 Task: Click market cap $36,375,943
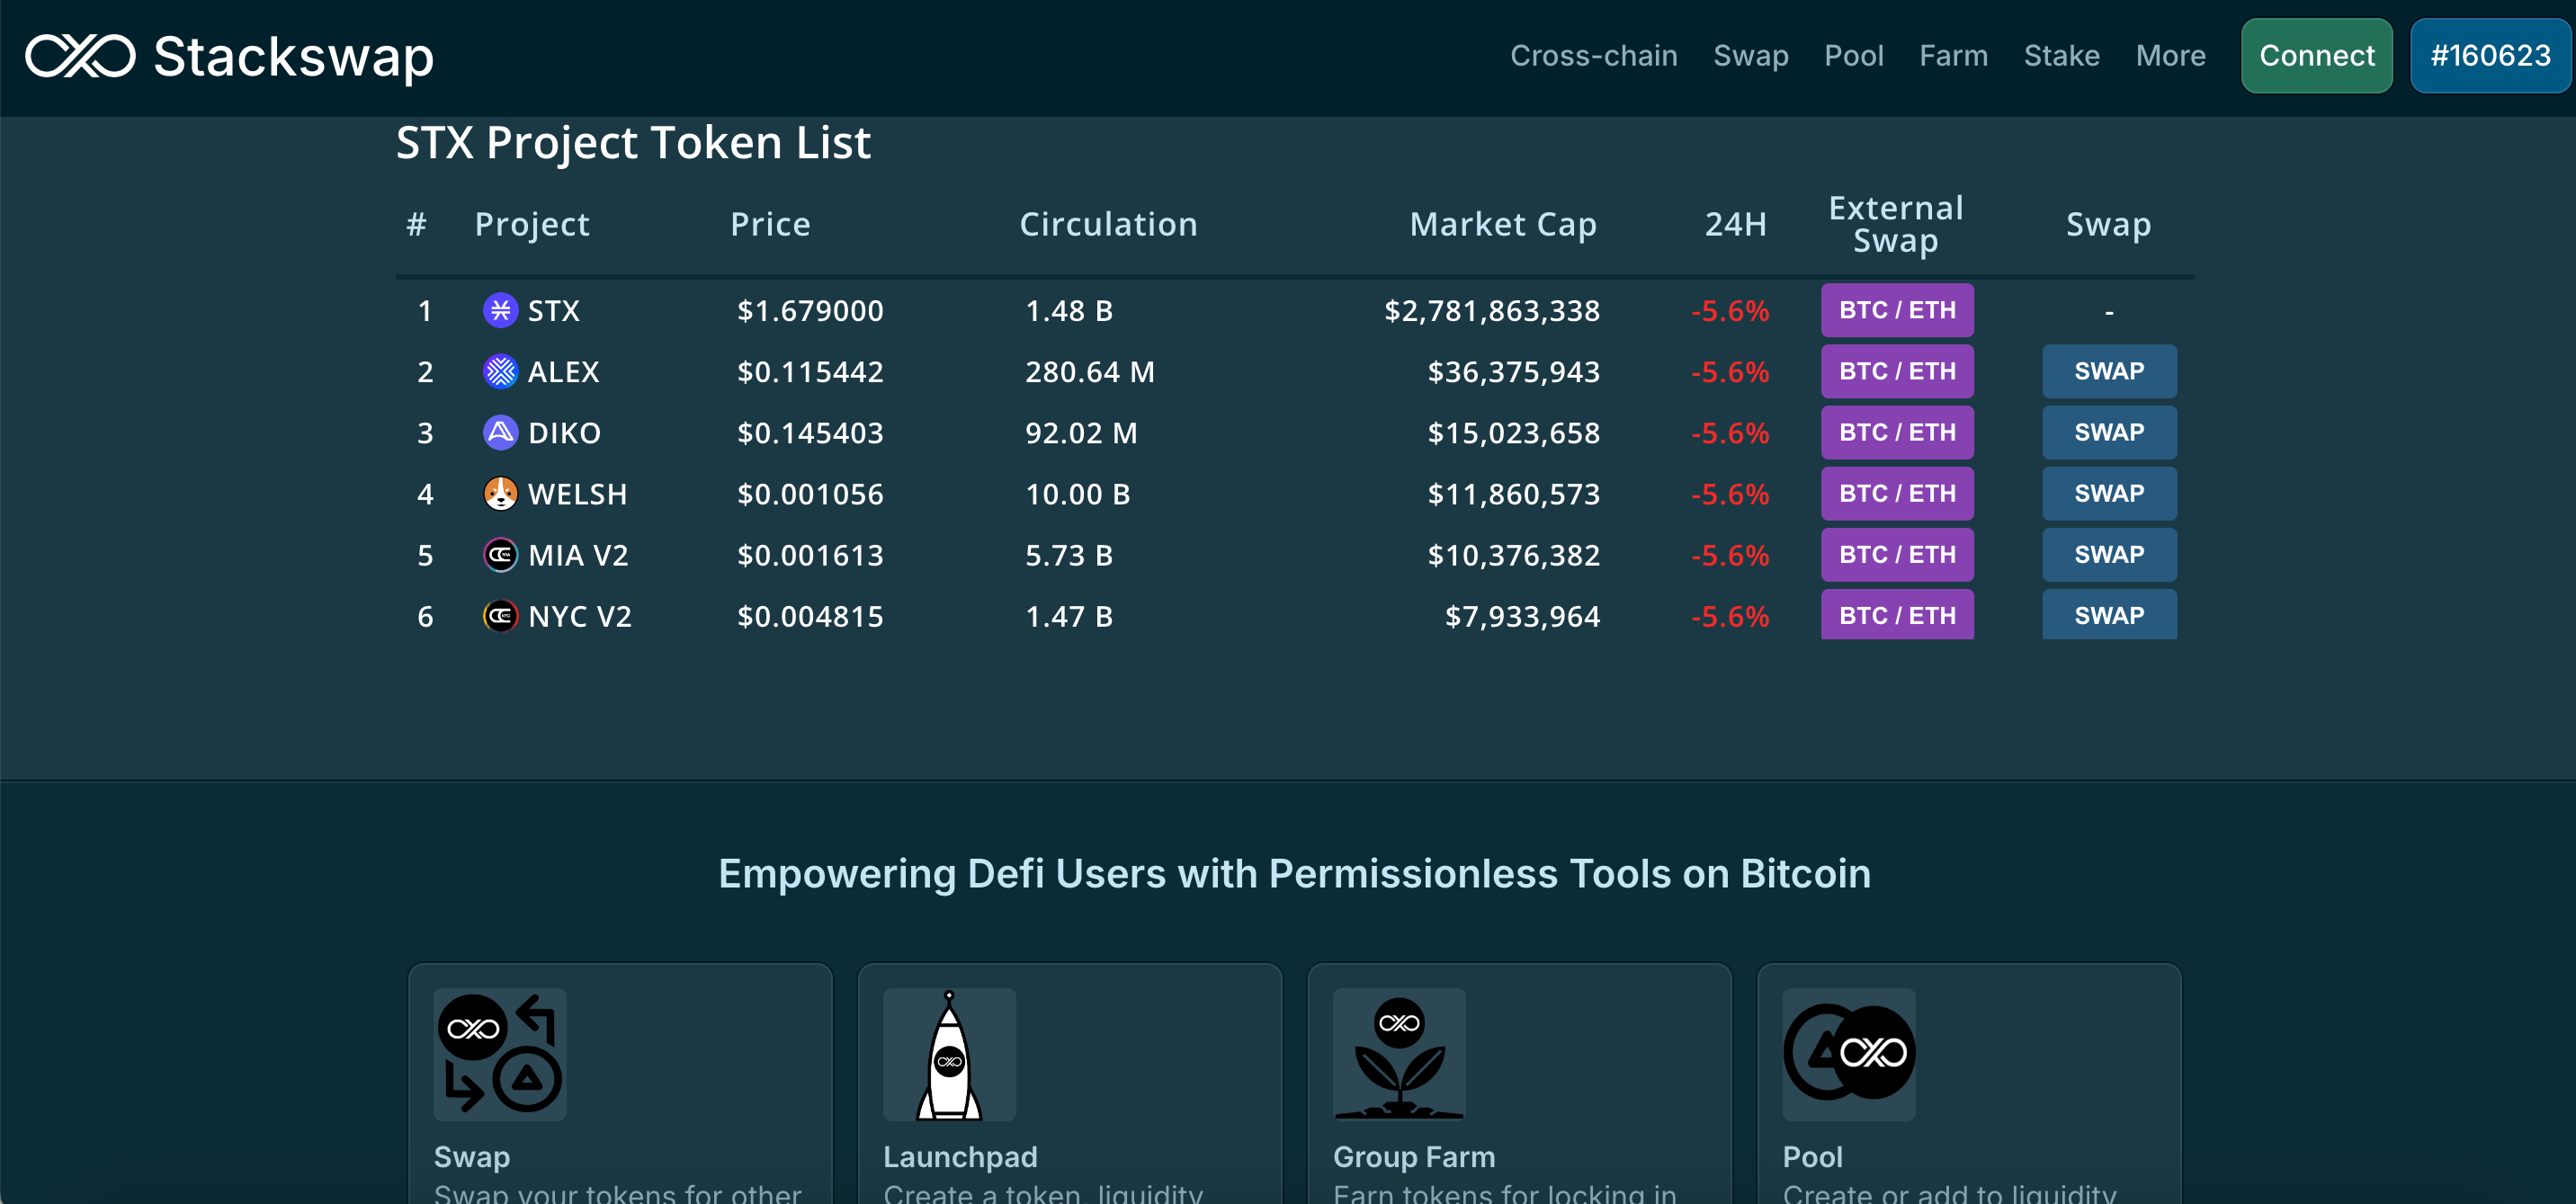tap(1514, 372)
